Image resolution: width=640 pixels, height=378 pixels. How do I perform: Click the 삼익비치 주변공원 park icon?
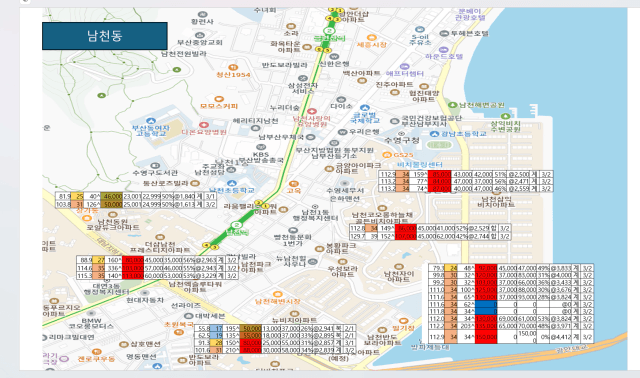505,116
